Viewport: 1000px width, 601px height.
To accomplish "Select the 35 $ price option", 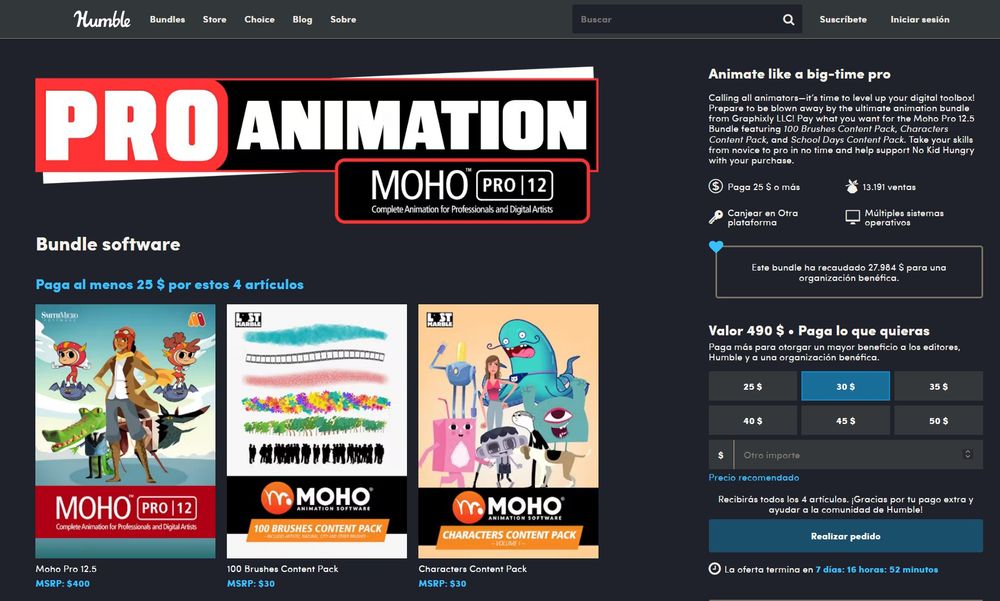I will (x=938, y=386).
